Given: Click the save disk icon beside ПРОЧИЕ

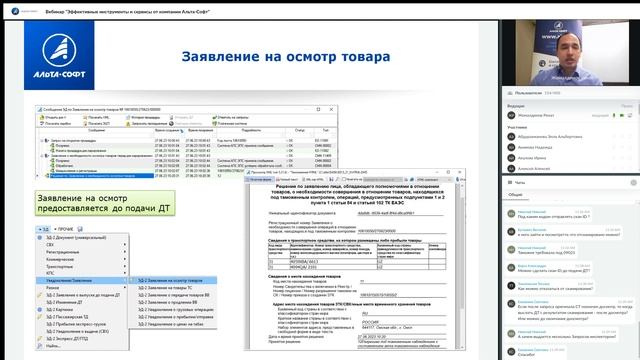Looking at the screenshot, I should click(80, 229).
